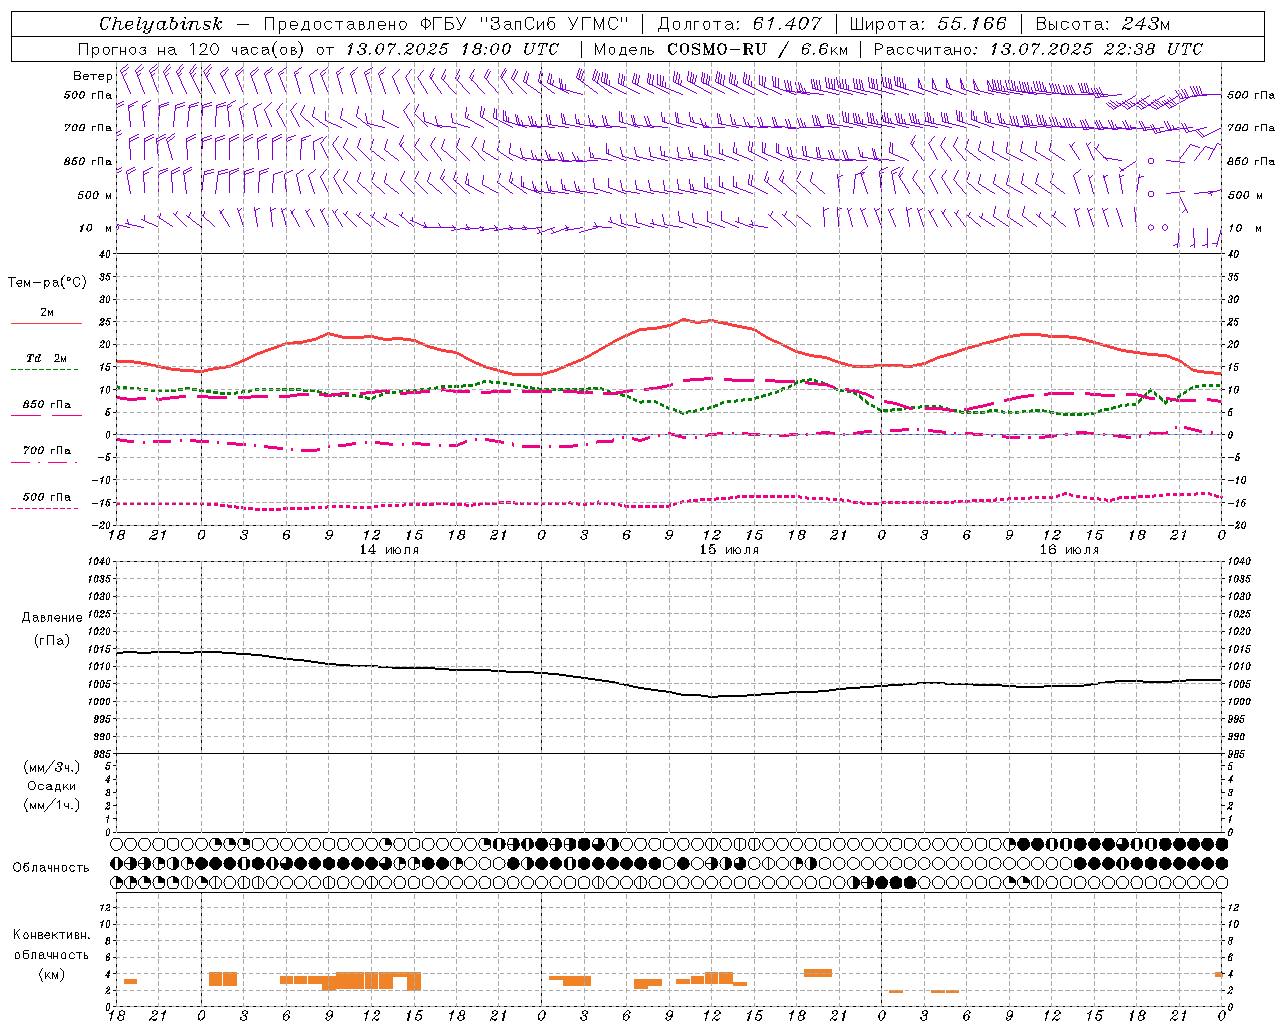Click the orange convective bar near 18–21h on 15 июля
The height and width of the screenshot is (1024, 1280).
tap(818, 973)
